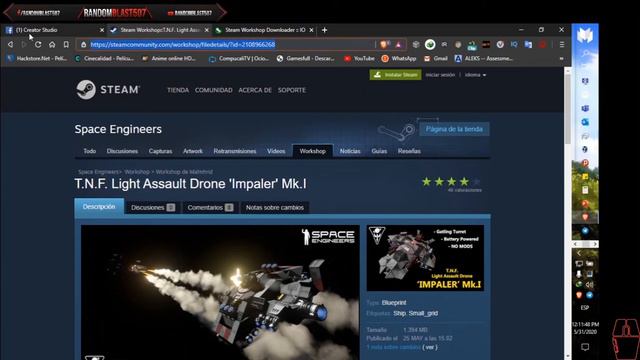Click the IMPALER Mk.I preview thumbnail
640x360 pixels.
click(425, 258)
